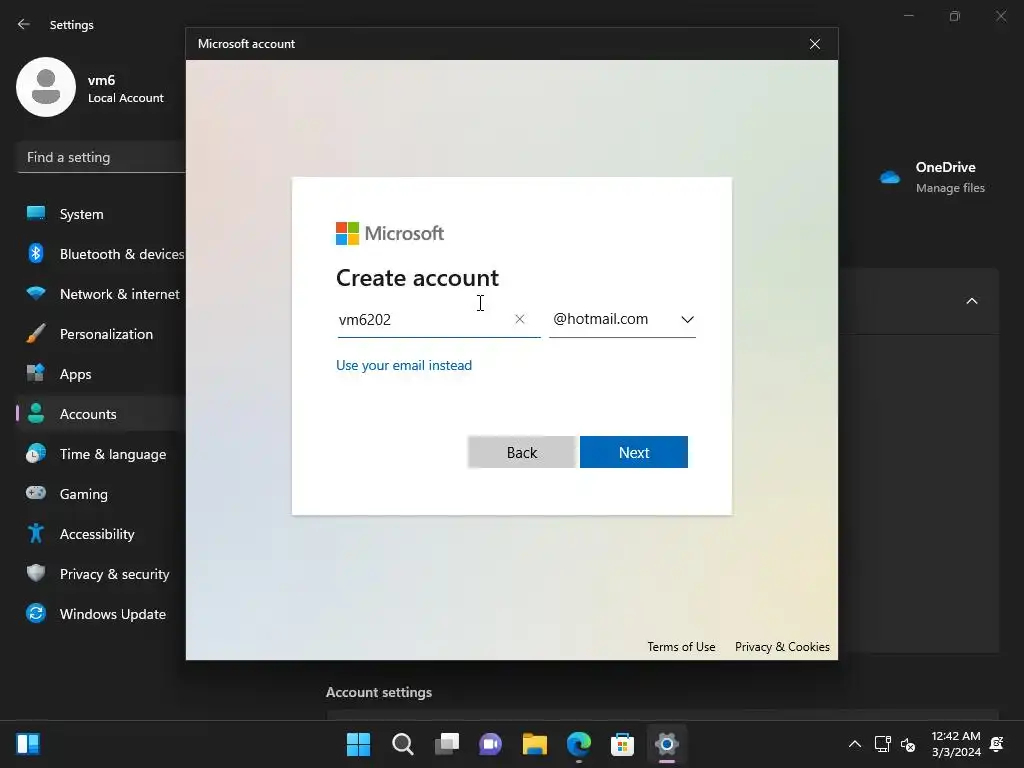This screenshot has width=1024, height=768.
Task: Open the Terms of Use link
Action: point(681,647)
